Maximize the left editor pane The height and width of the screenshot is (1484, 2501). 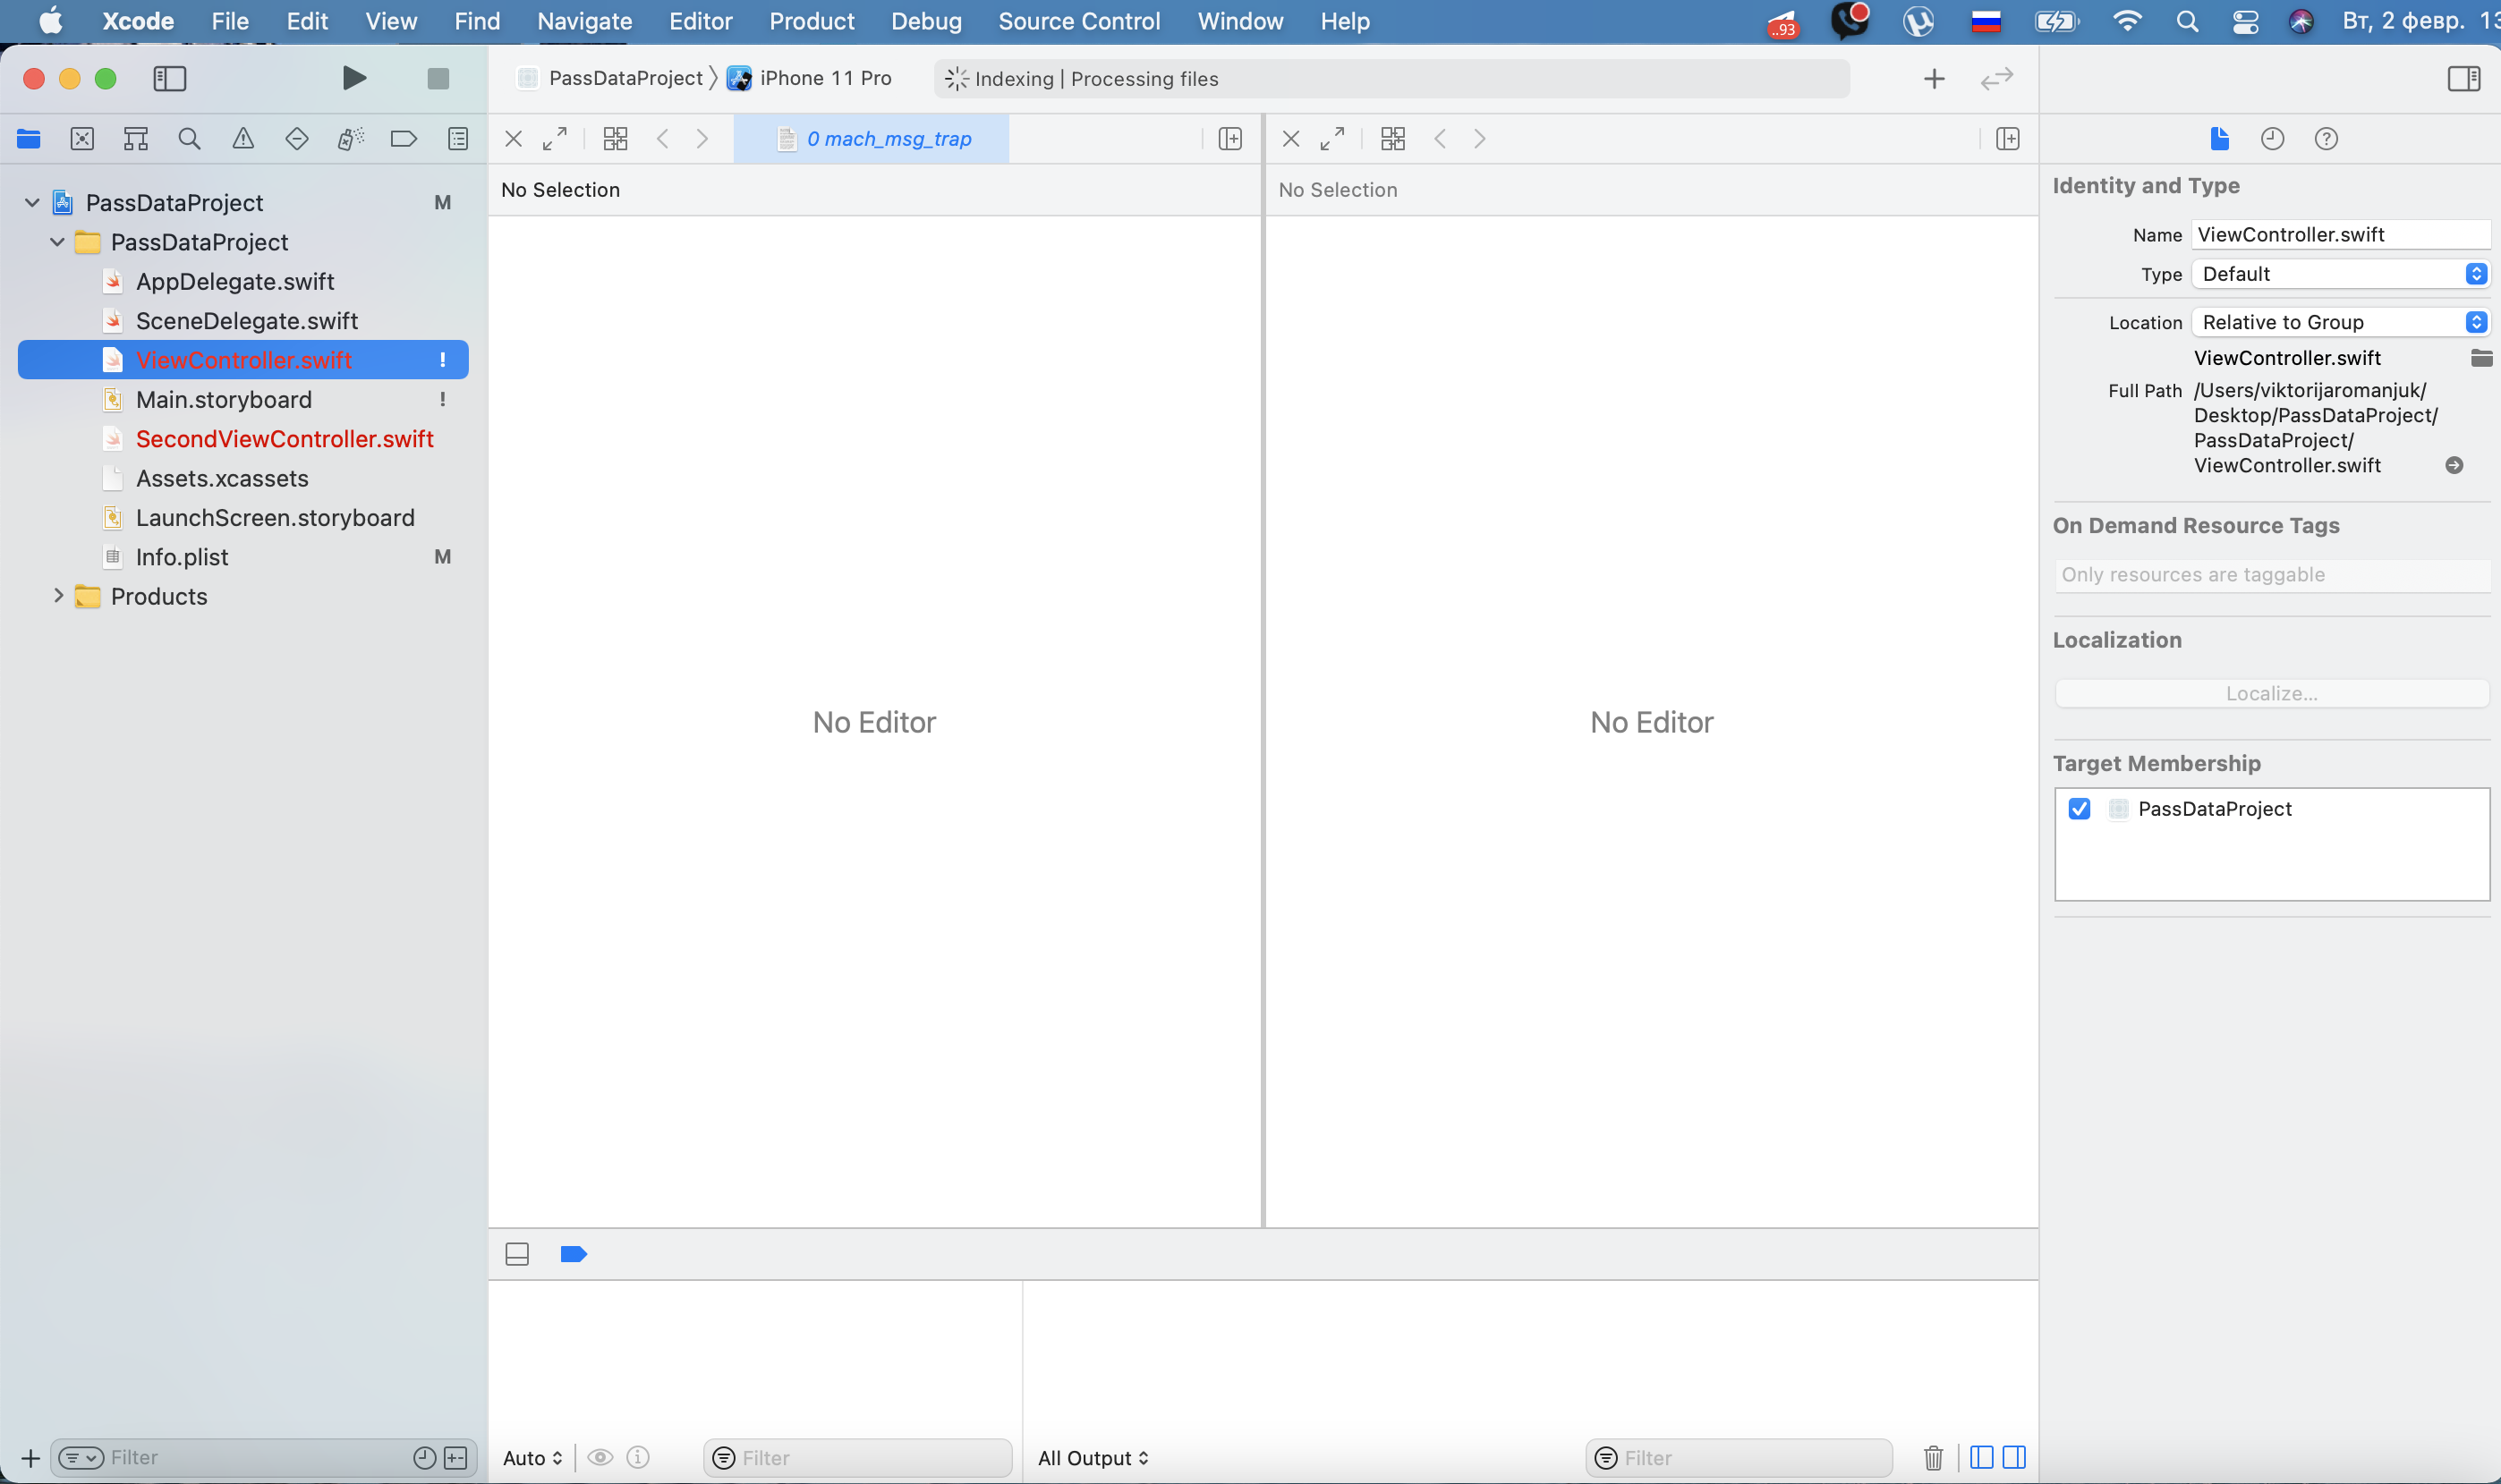(554, 139)
